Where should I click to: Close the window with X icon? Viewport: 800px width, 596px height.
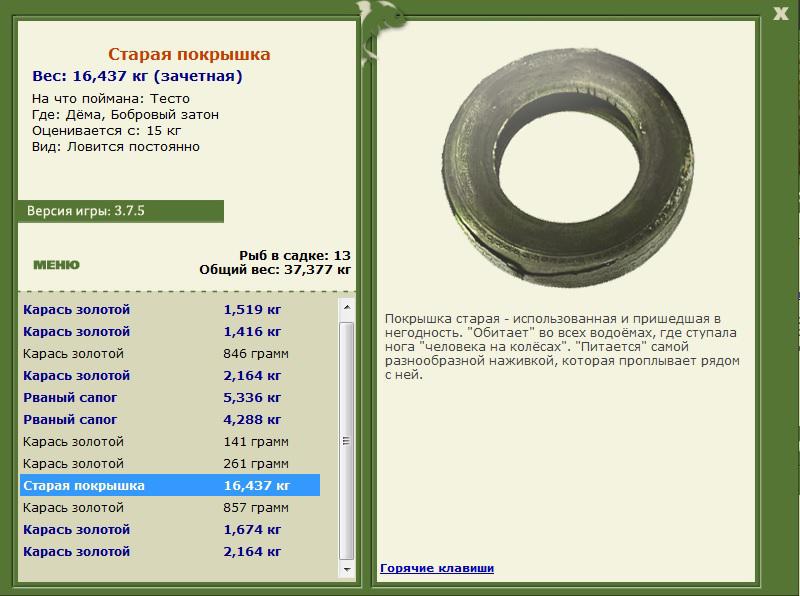point(781,13)
